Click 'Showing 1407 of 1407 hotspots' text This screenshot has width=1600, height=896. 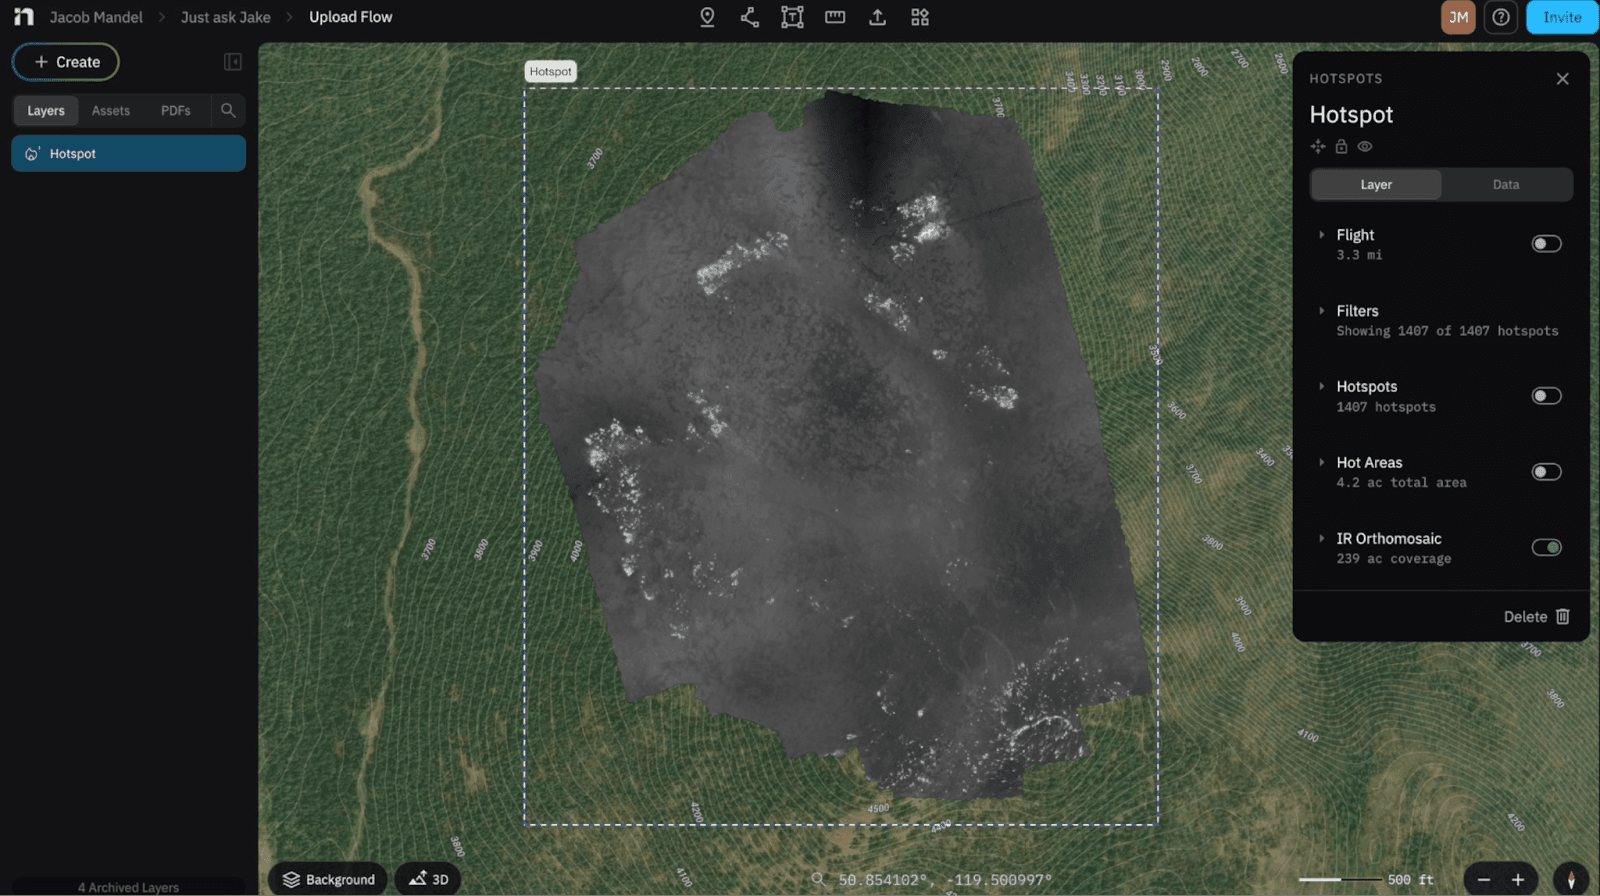tap(1447, 331)
